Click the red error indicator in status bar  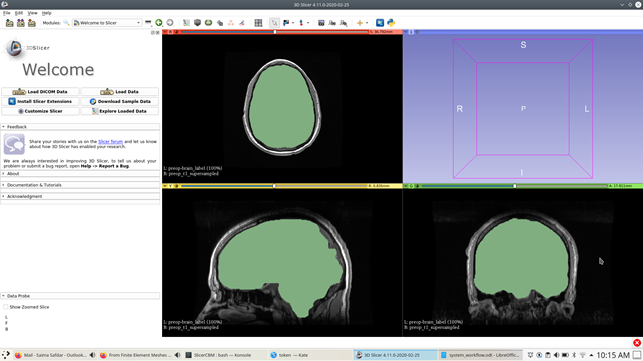point(637,343)
